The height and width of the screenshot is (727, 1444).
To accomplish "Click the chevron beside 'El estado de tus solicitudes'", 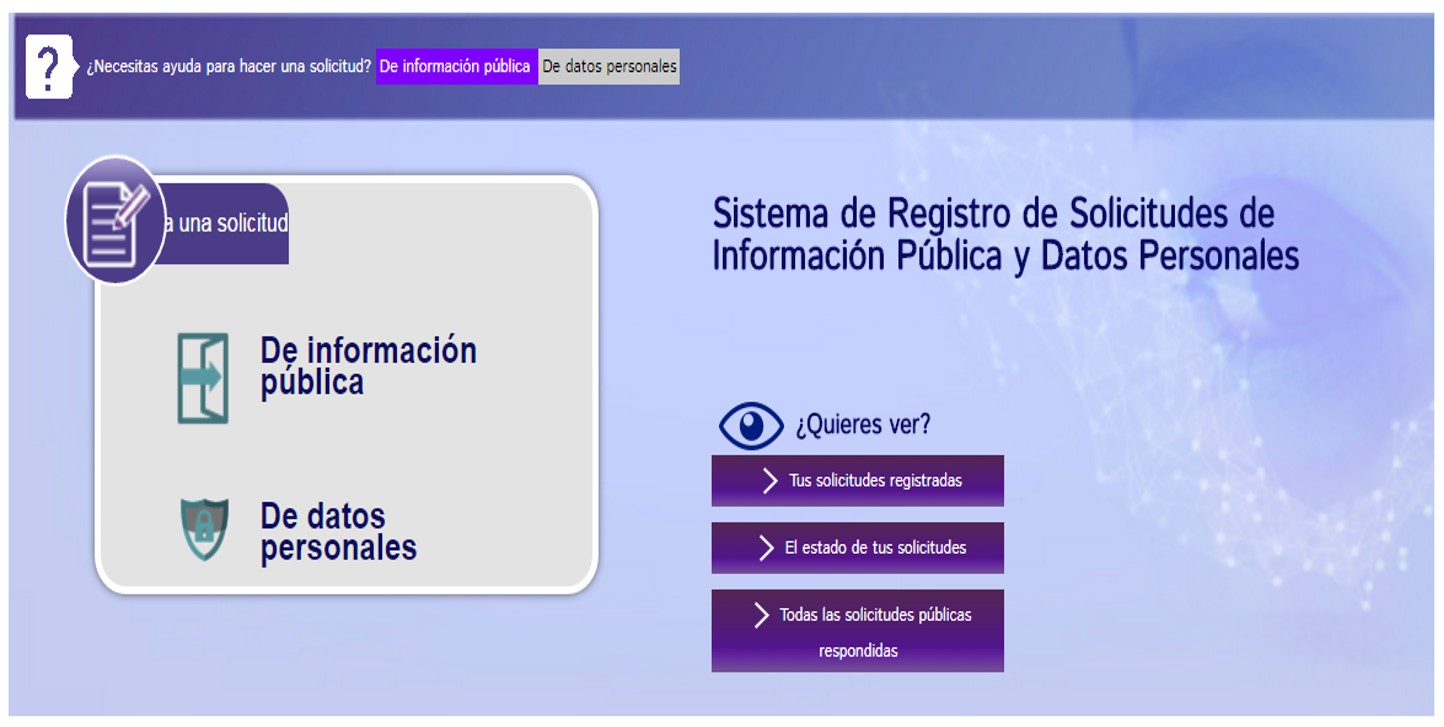I will tap(766, 548).
